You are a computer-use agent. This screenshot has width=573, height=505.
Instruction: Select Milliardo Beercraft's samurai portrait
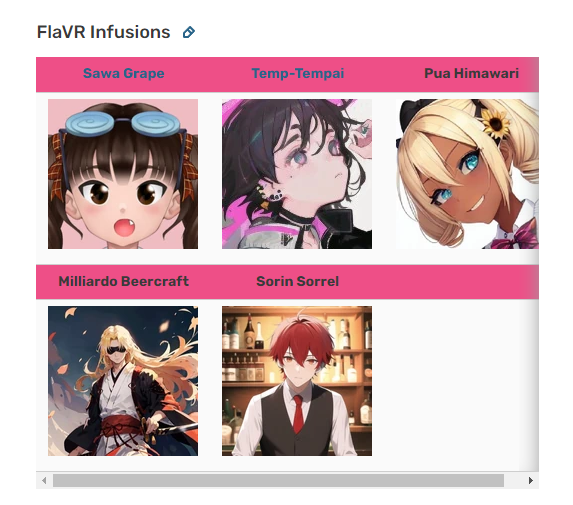click(x=123, y=381)
